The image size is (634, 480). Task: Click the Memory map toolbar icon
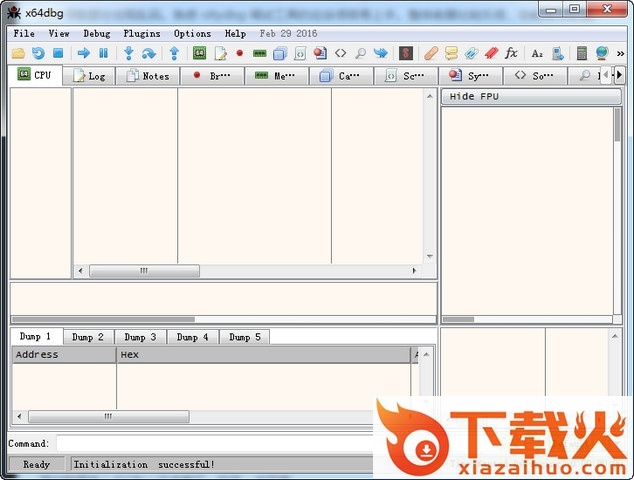(x=260, y=53)
